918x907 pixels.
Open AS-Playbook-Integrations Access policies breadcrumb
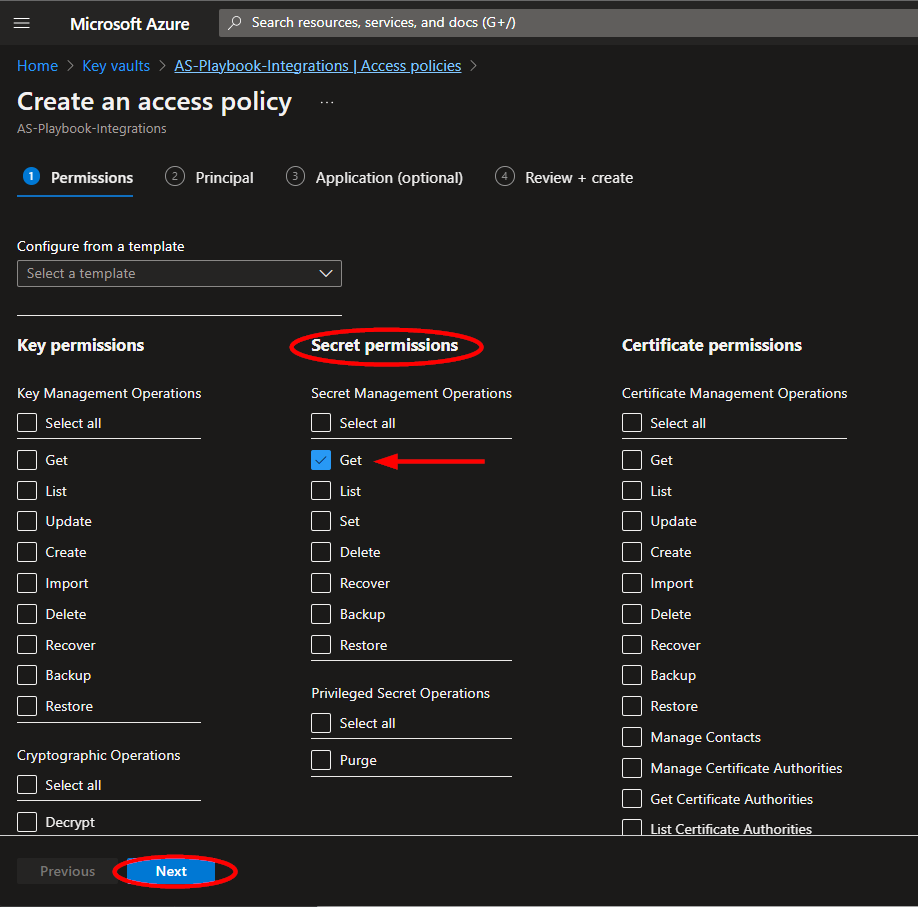click(317, 66)
